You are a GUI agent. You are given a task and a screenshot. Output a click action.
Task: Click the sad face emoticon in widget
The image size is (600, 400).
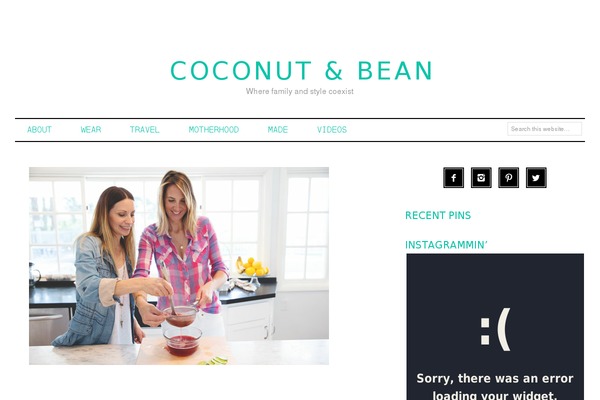[x=495, y=330]
